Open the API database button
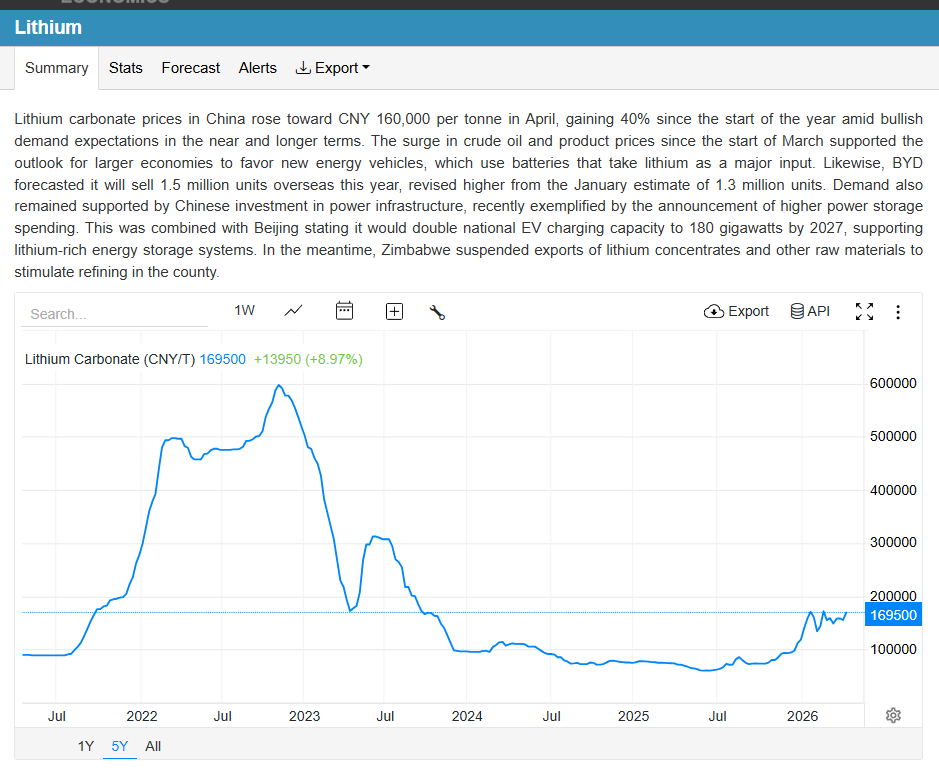Screen dimensions: 939x779 [810, 311]
